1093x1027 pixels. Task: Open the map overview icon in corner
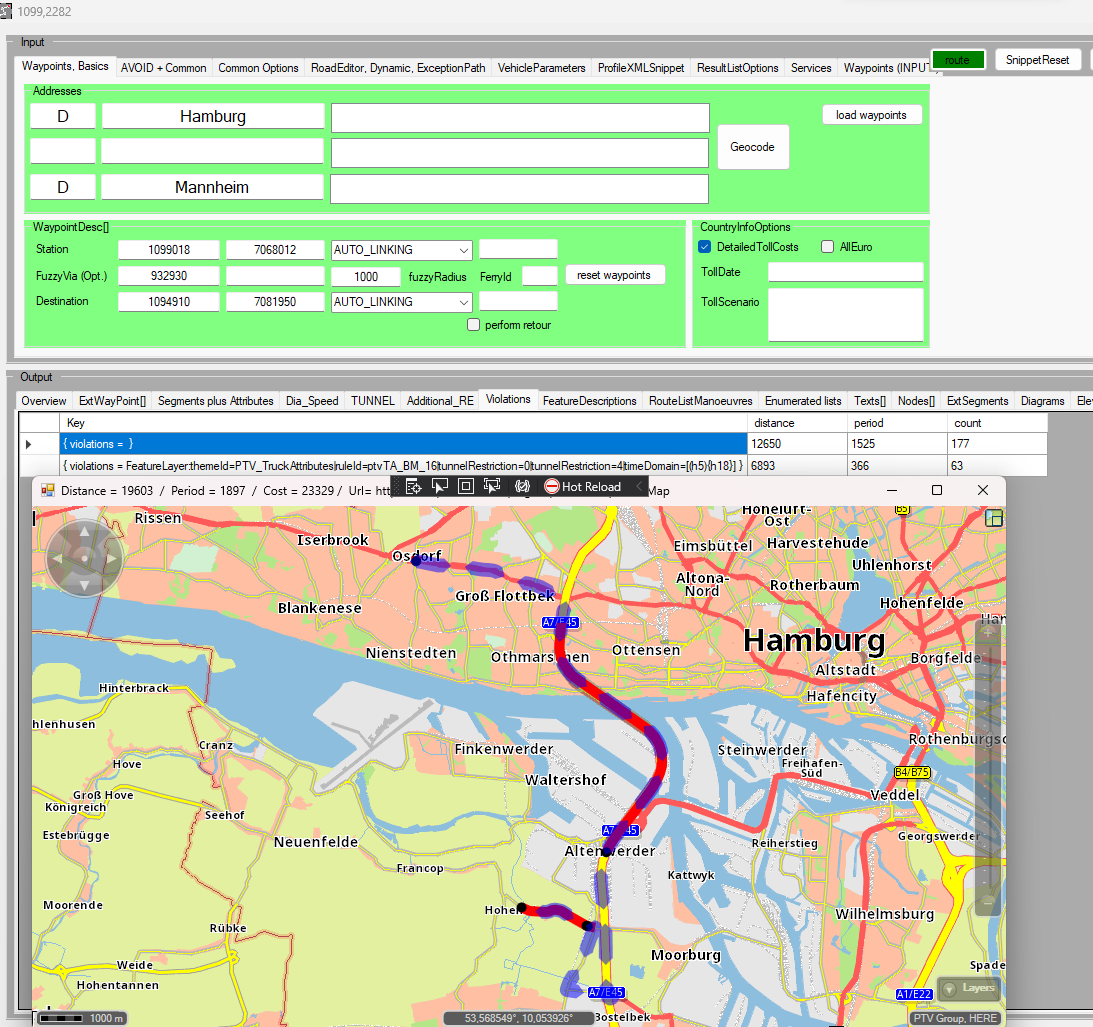point(993,518)
